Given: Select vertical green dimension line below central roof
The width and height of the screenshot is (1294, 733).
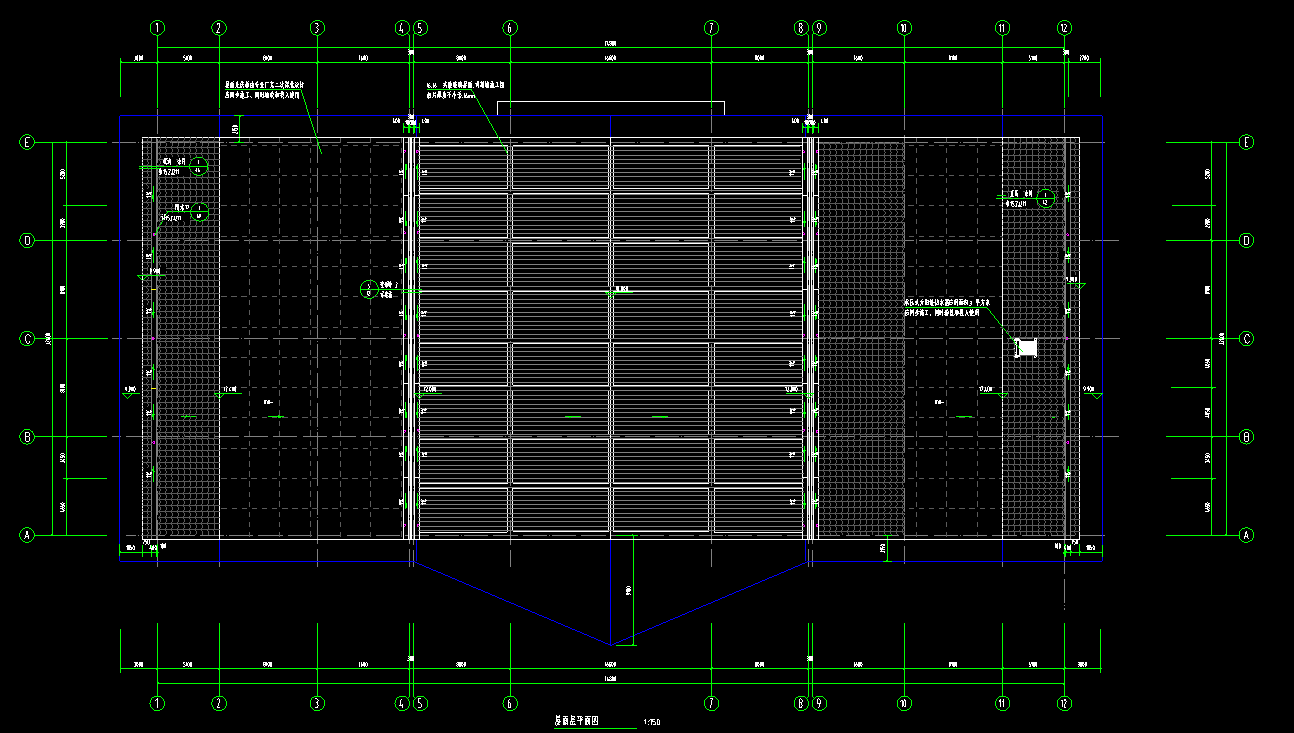Looking at the screenshot, I should tap(632, 590).
